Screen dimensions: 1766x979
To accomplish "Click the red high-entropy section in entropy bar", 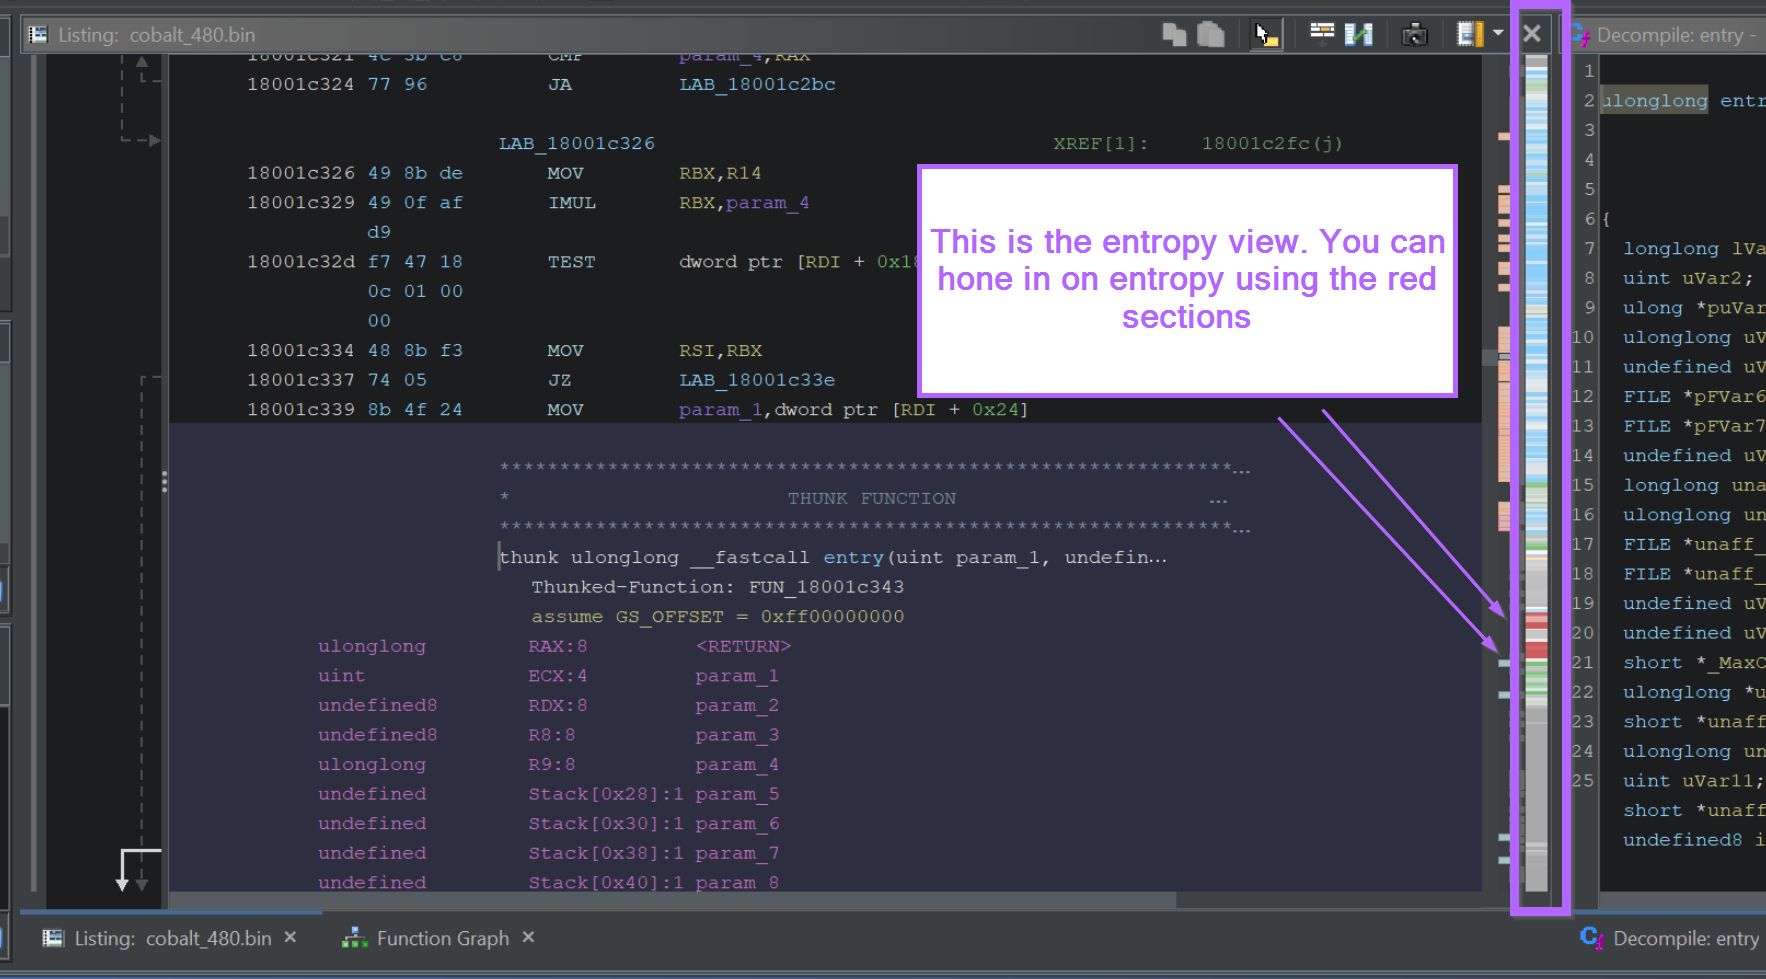I will click(1535, 650).
